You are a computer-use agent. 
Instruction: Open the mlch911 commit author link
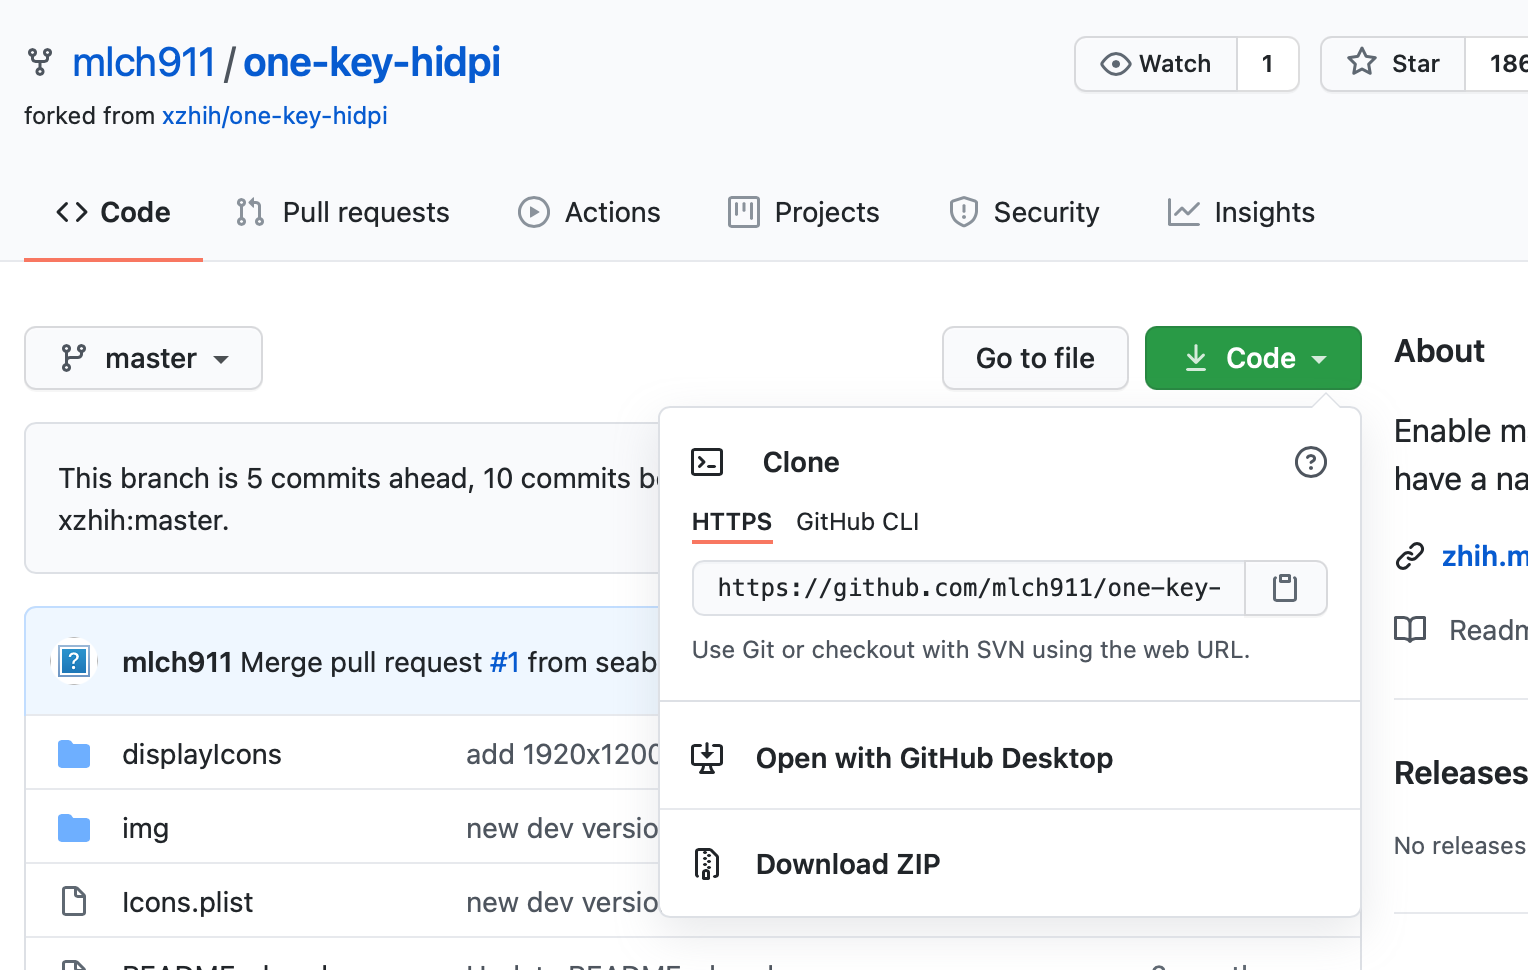point(177,662)
